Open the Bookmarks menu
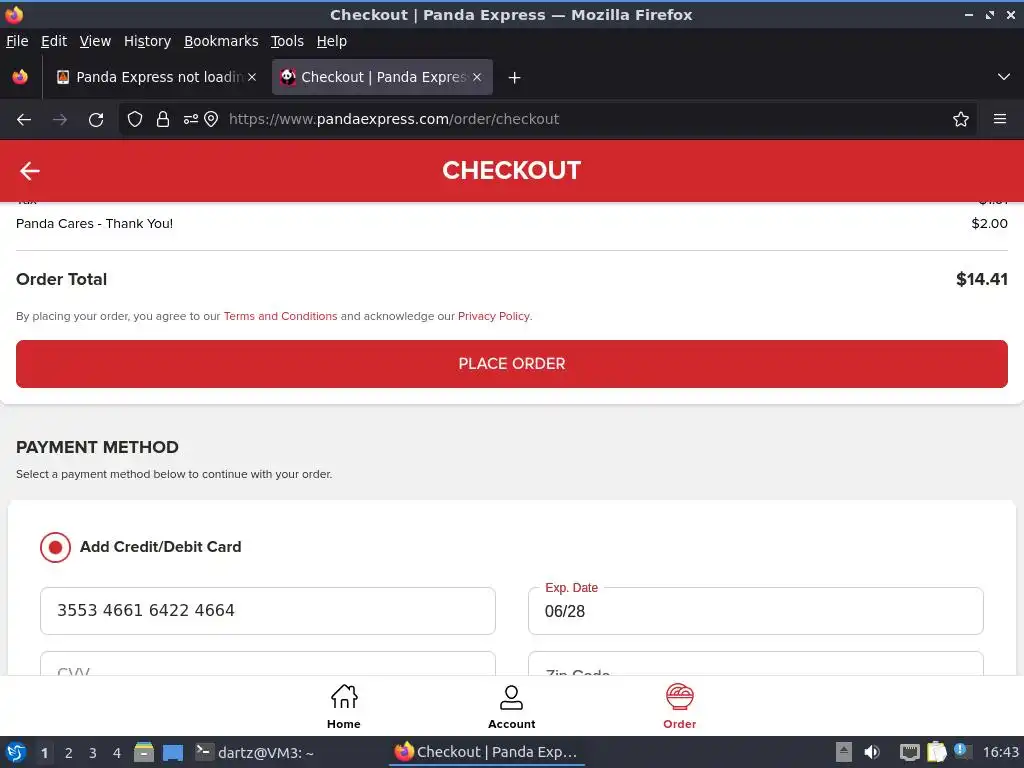The width and height of the screenshot is (1024, 768). coord(221,41)
